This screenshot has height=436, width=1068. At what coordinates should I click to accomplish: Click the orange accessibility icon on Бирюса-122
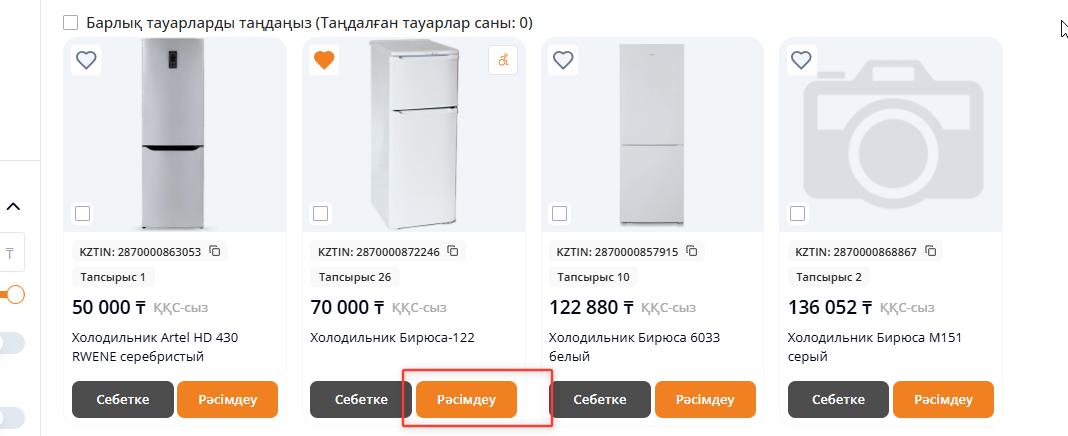(503, 60)
